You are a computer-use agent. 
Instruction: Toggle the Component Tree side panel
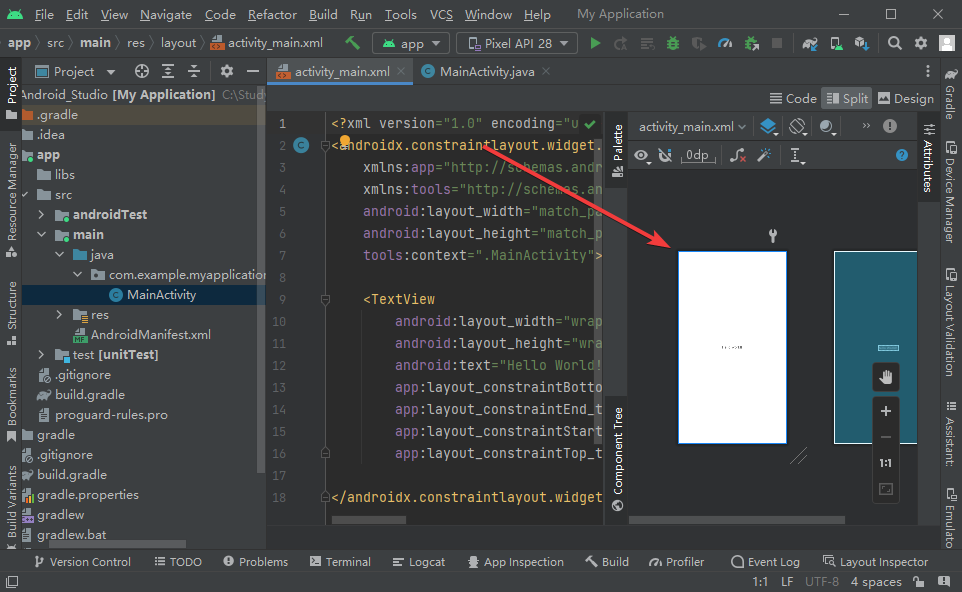[x=618, y=458]
